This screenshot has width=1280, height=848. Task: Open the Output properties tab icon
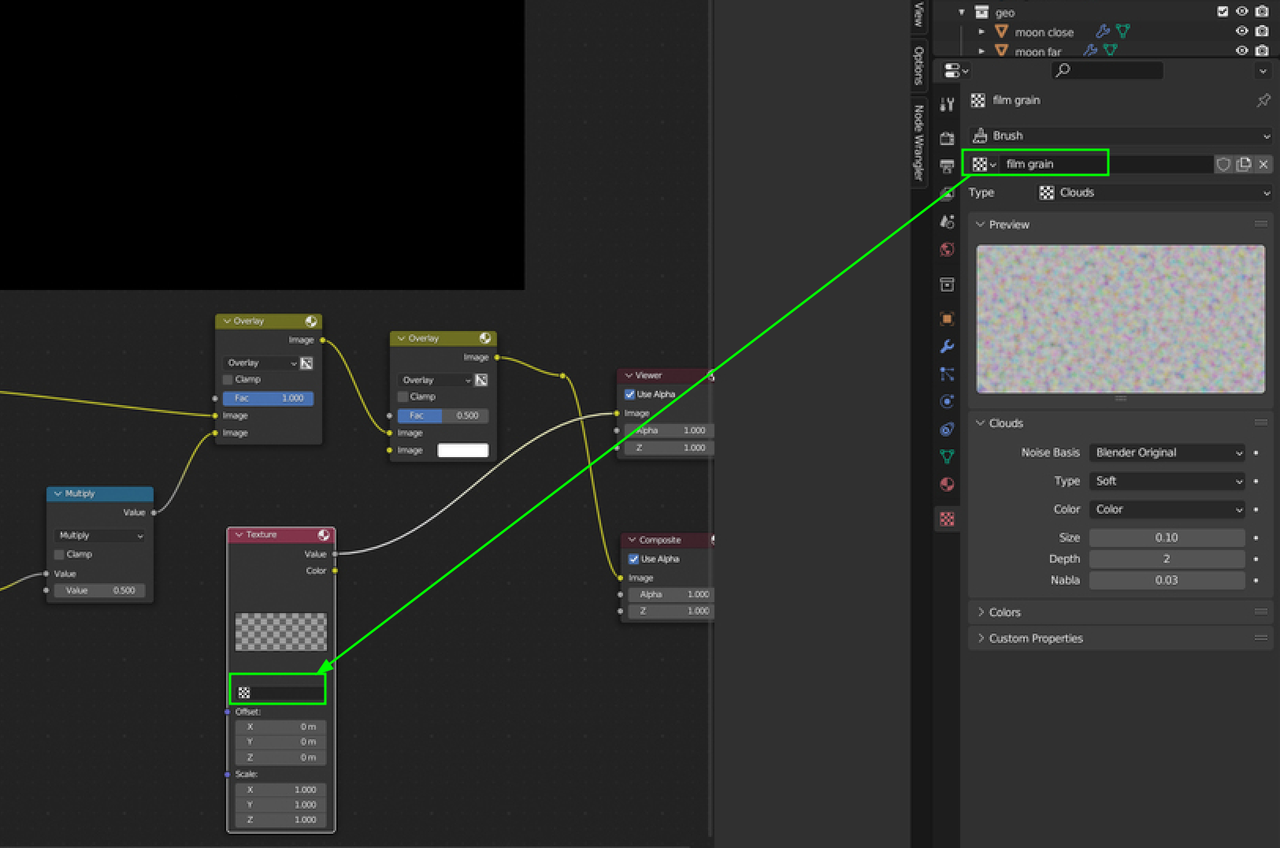pos(947,166)
